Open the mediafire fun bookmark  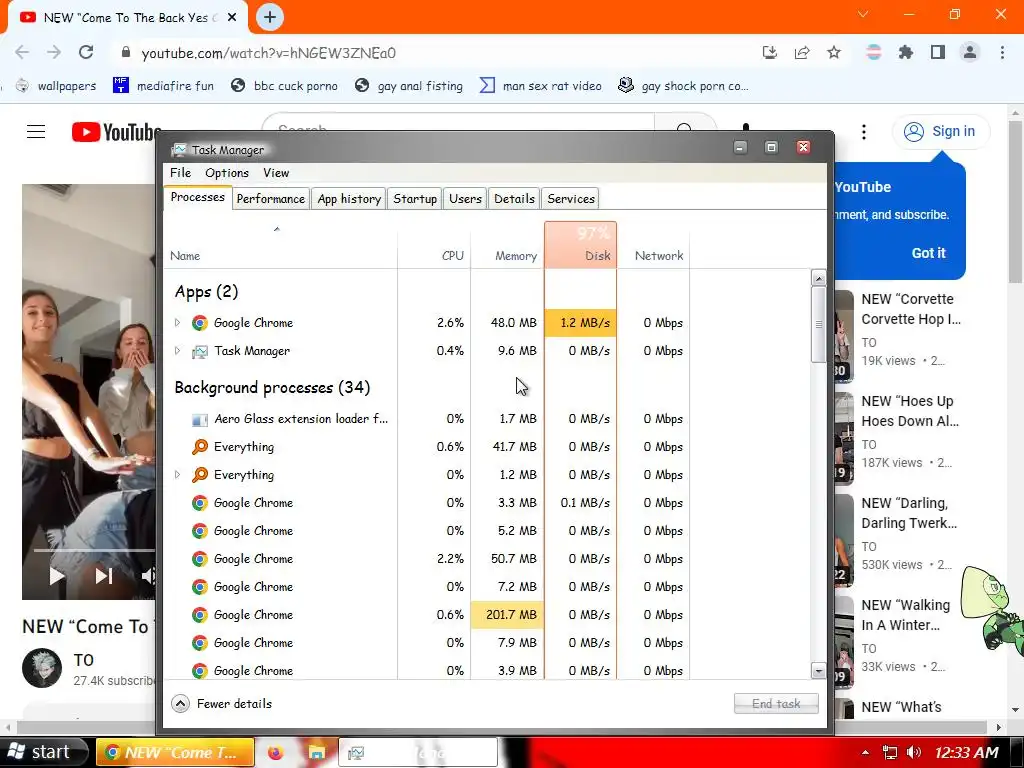click(164, 86)
